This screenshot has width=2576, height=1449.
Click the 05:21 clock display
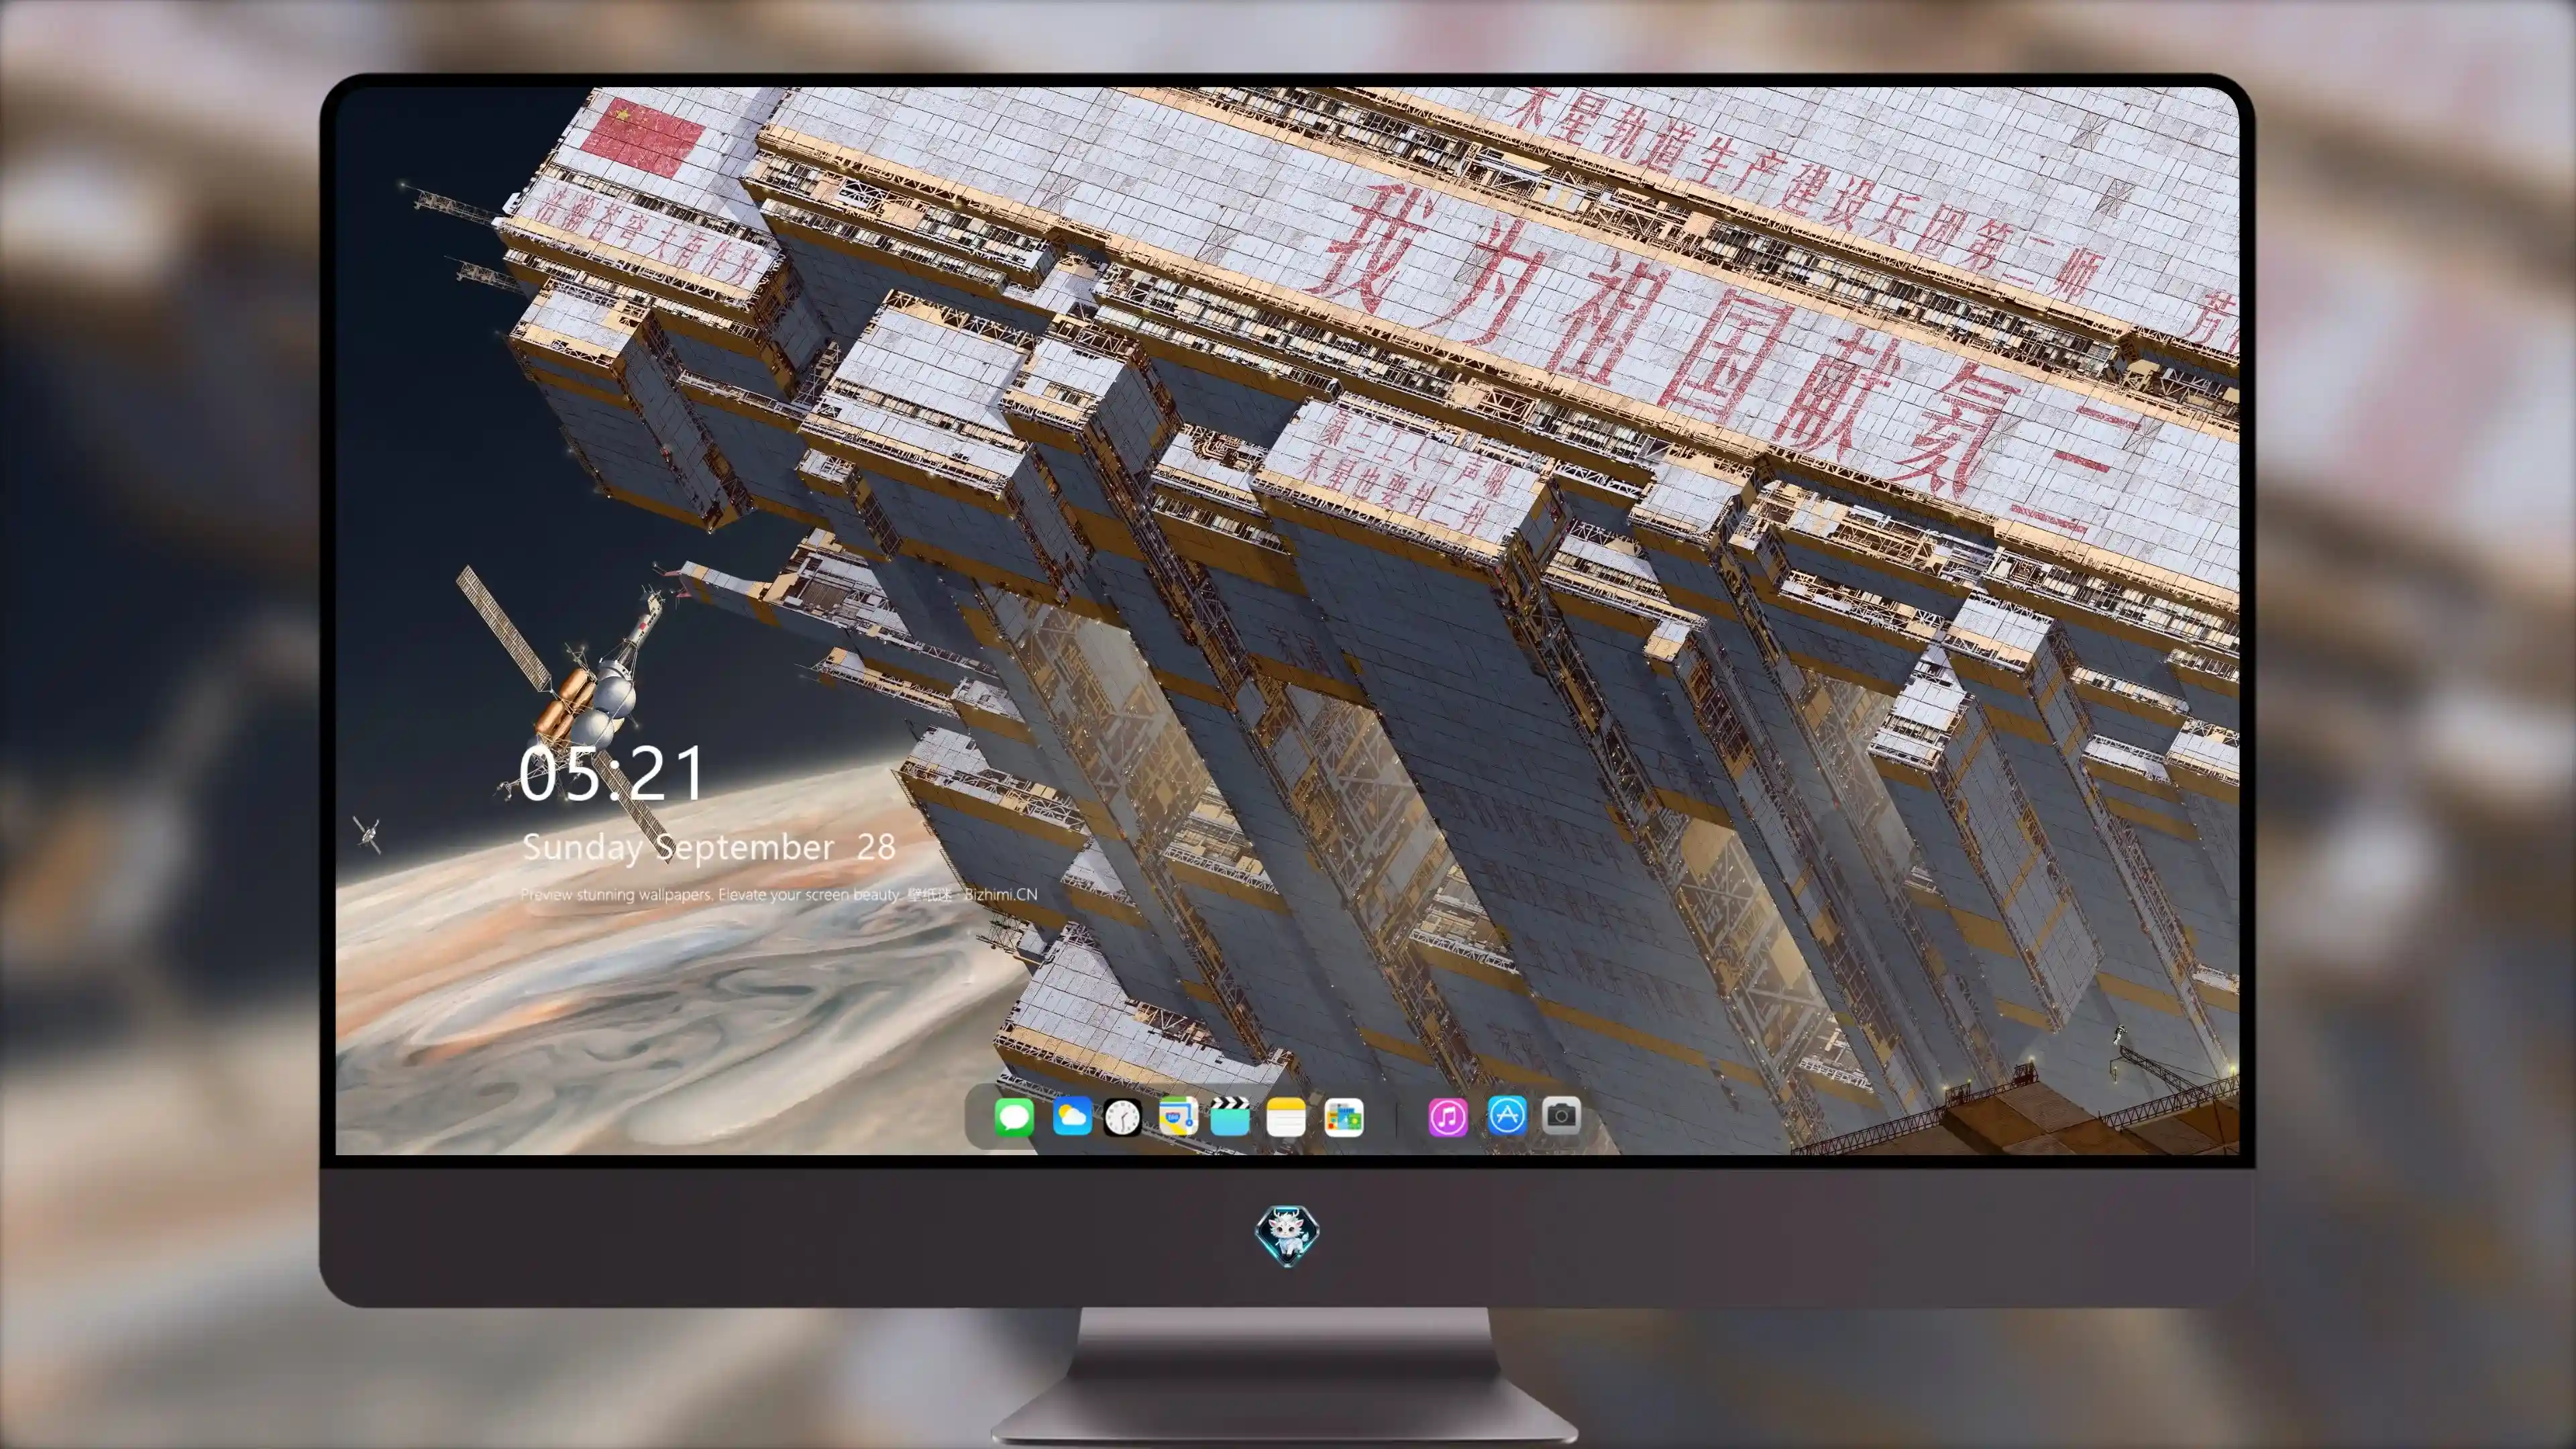point(611,774)
